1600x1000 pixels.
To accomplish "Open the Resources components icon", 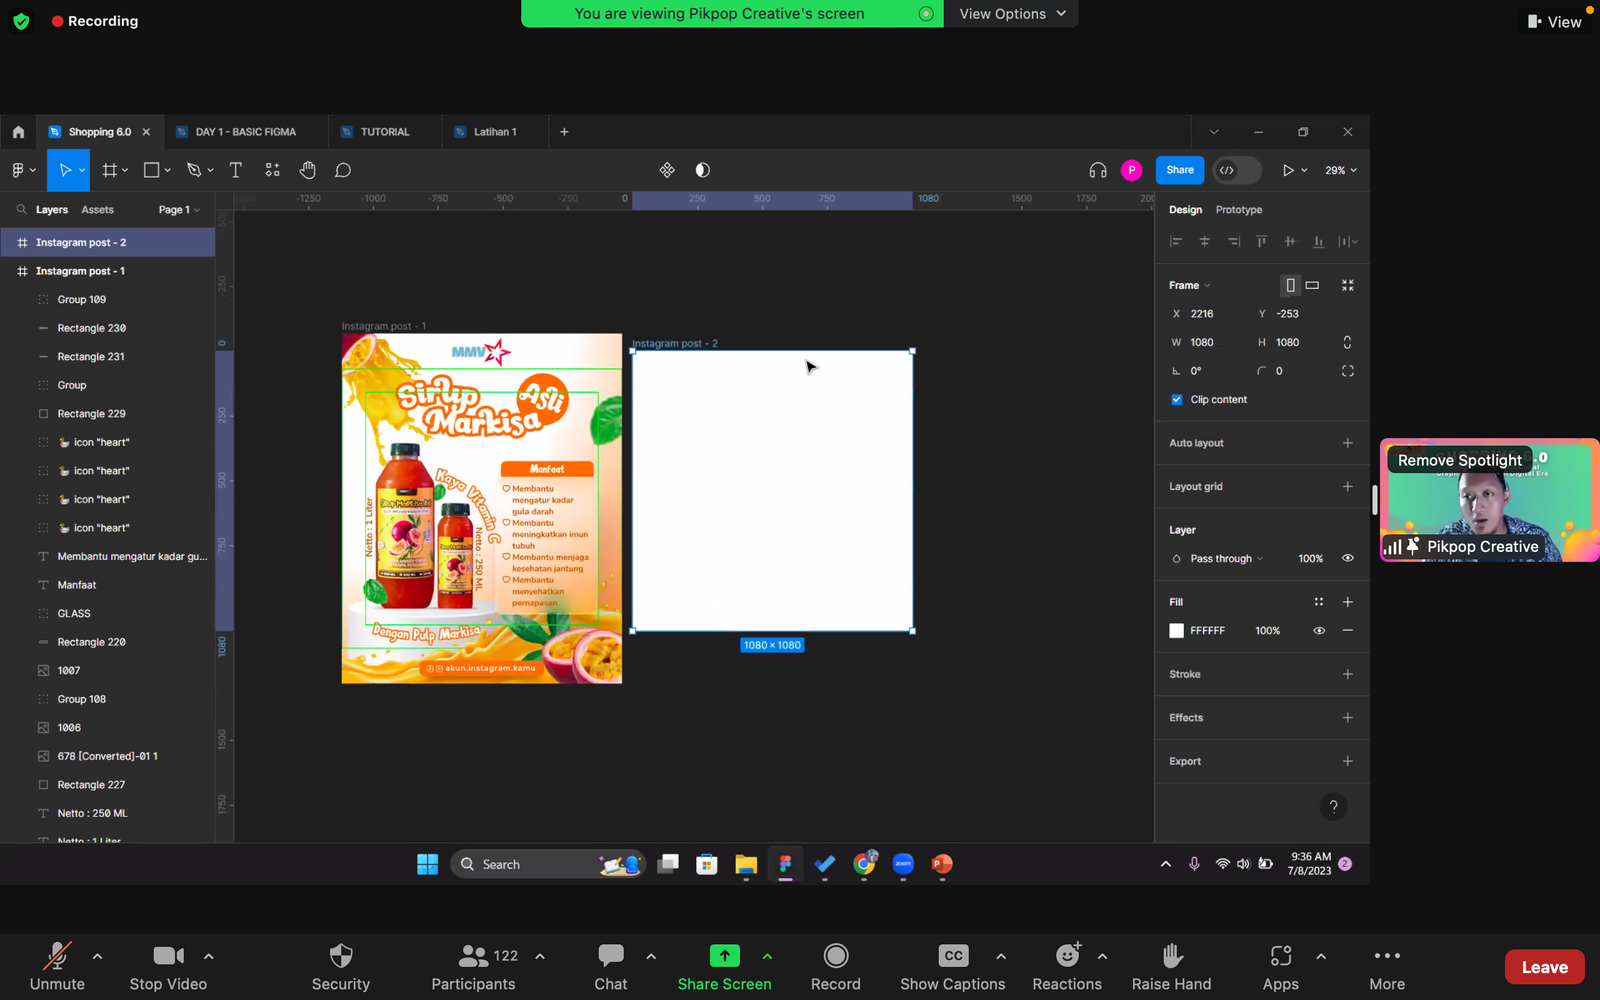I will (272, 170).
